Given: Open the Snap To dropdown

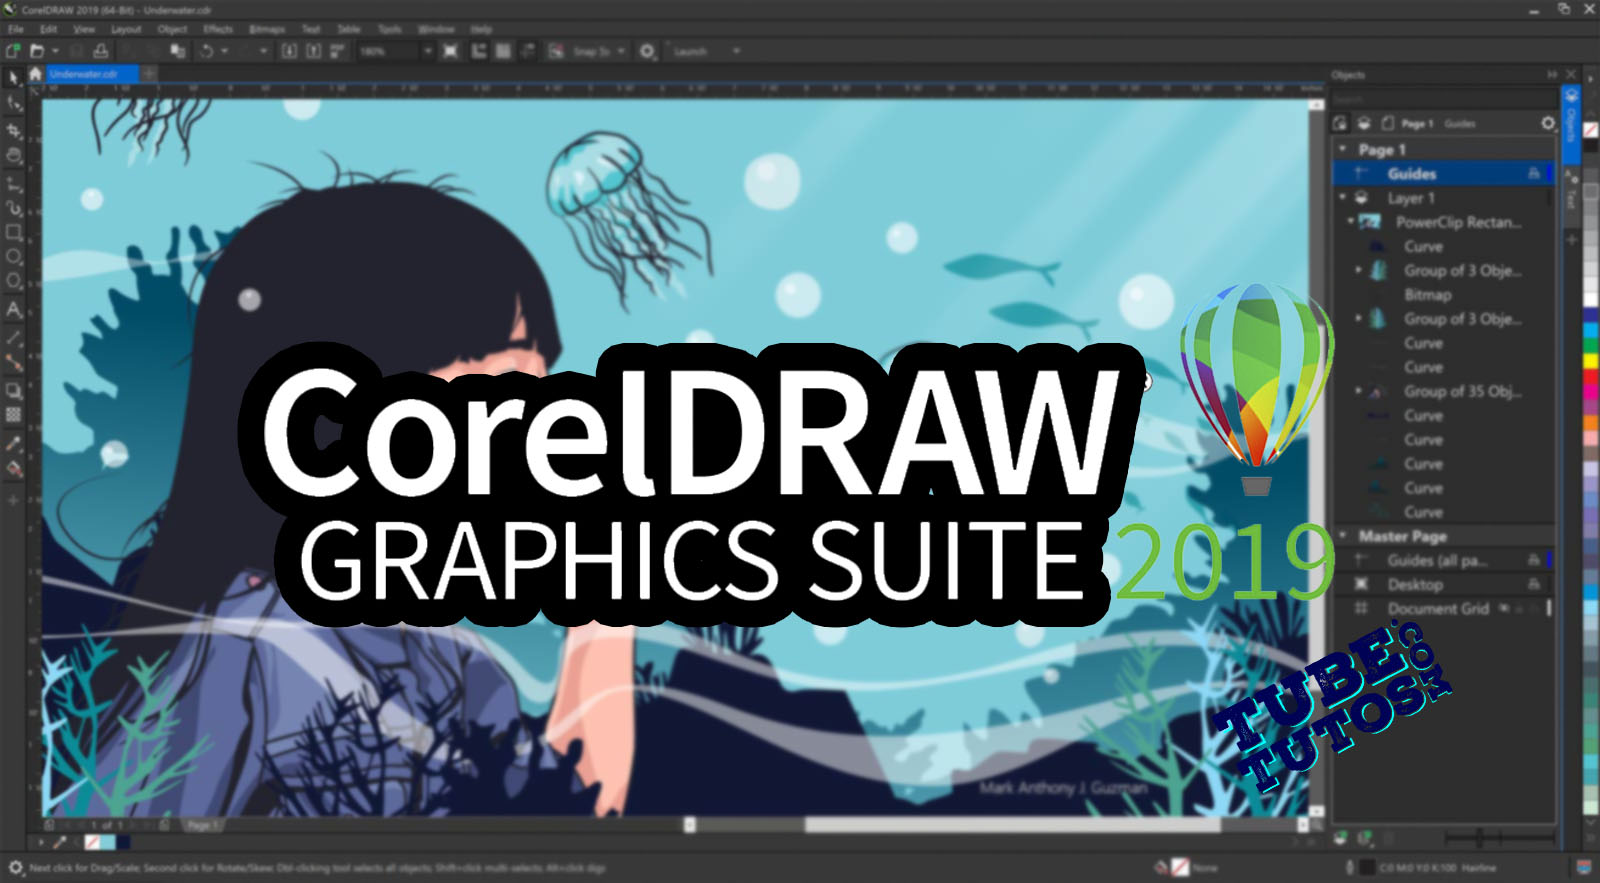Looking at the screenshot, I should coord(621,50).
